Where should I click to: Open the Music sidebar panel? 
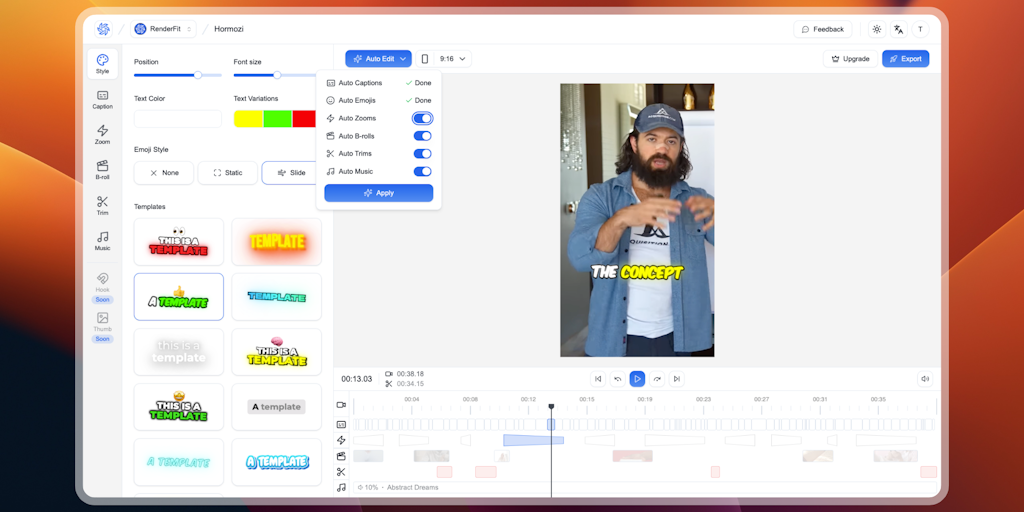pos(103,240)
